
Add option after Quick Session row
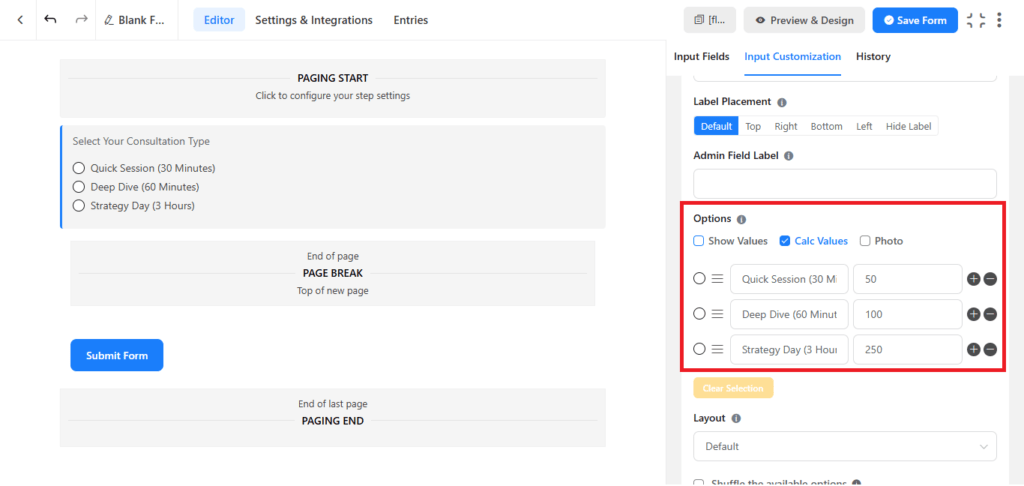click(974, 280)
